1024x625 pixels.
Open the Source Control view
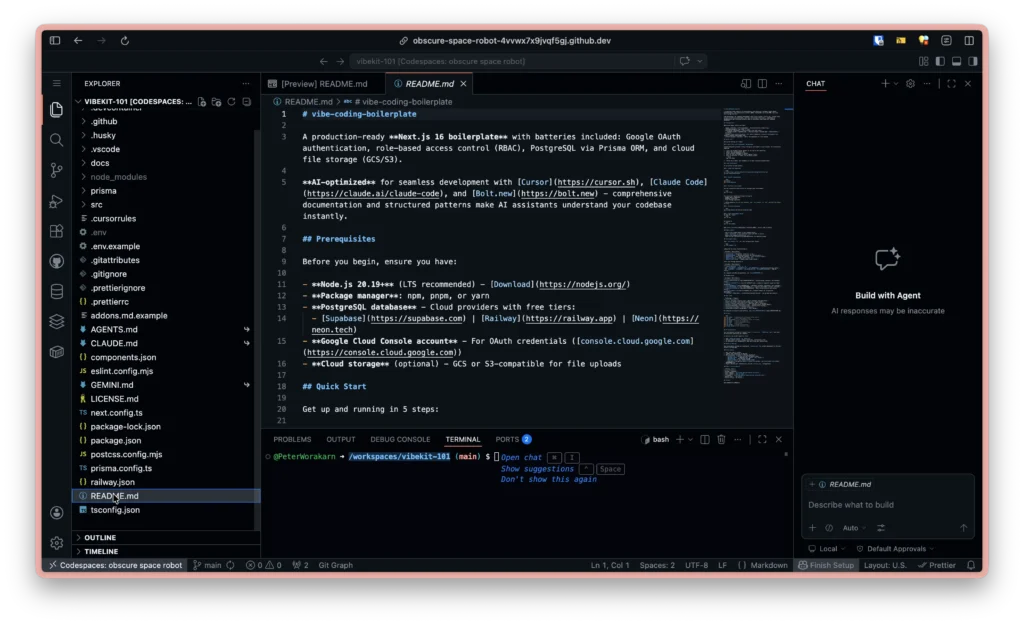point(57,170)
